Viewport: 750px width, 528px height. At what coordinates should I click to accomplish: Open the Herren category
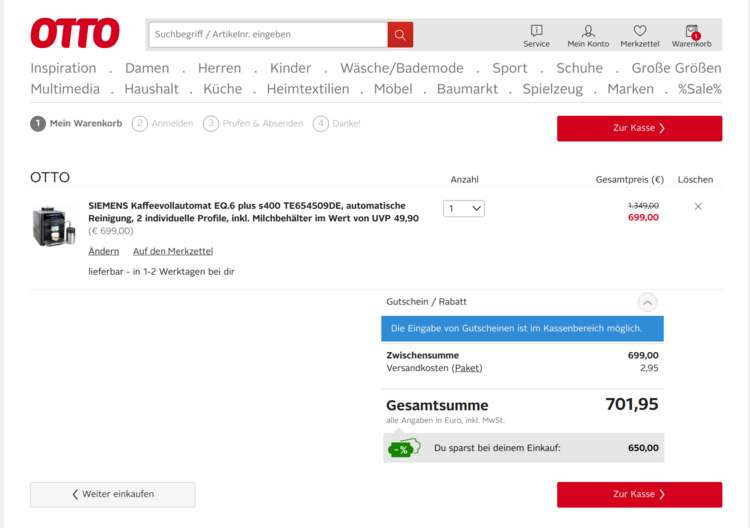[220, 68]
